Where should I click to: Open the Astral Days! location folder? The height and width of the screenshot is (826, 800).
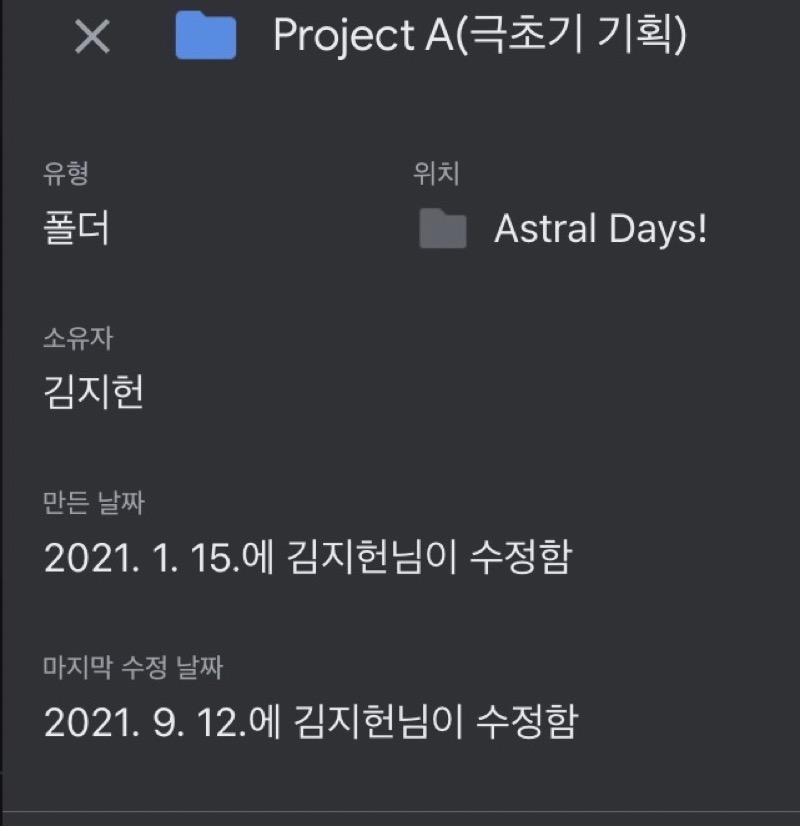coord(600,230)
